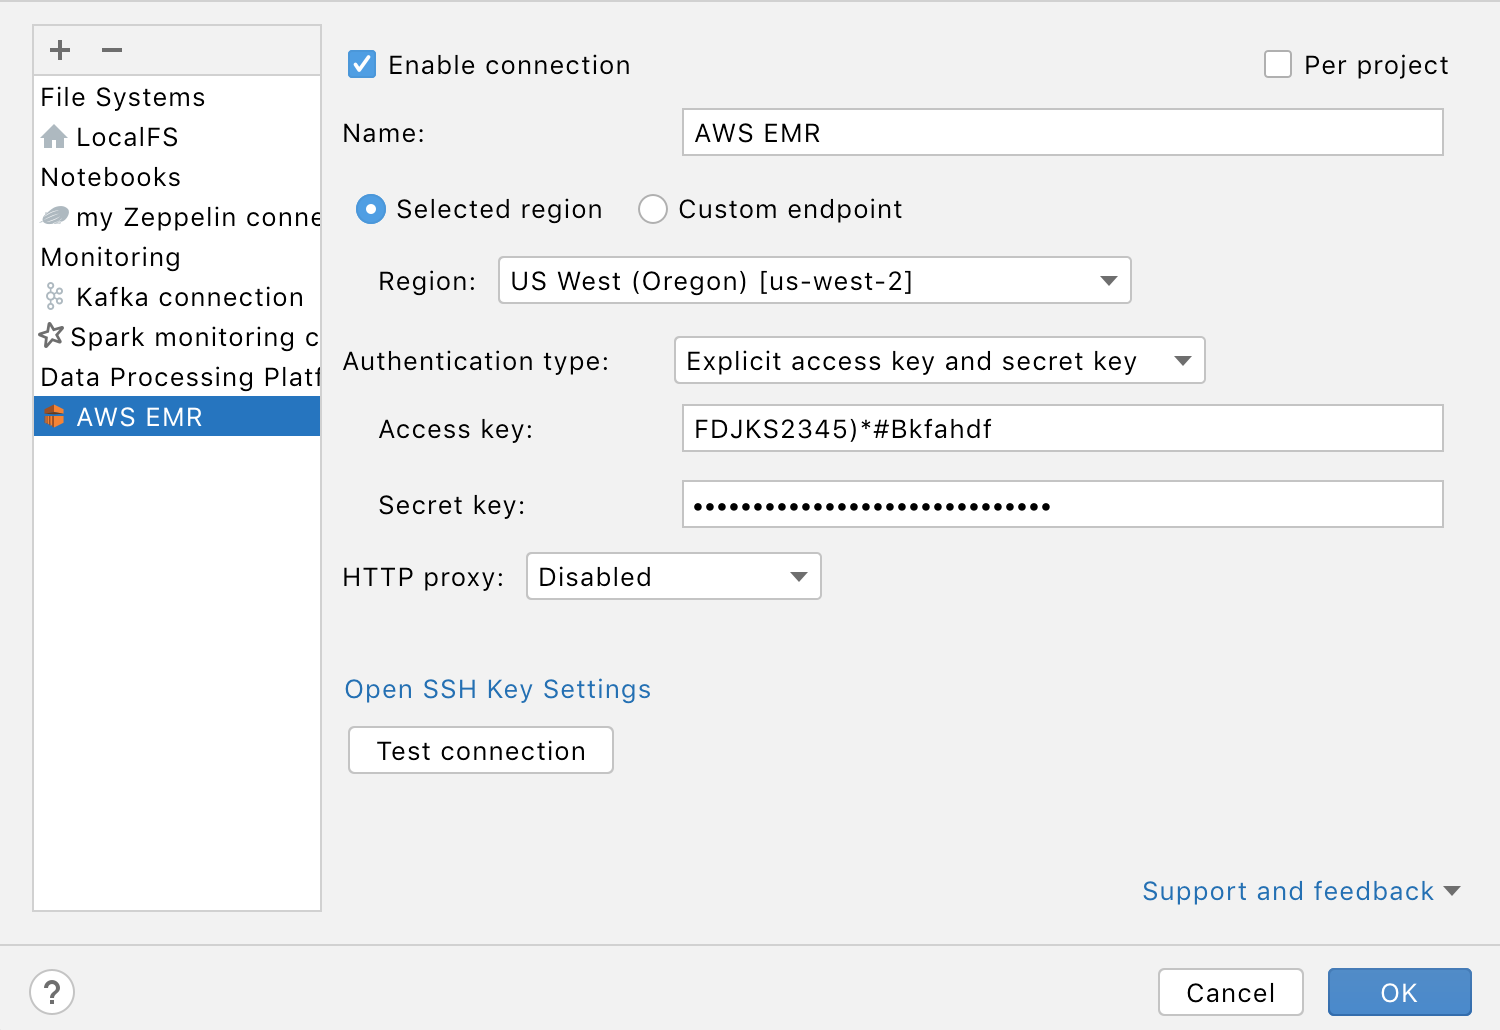
Task: Choose Selected region radio button
Action: pyautogui.click(x=371, y=209)
